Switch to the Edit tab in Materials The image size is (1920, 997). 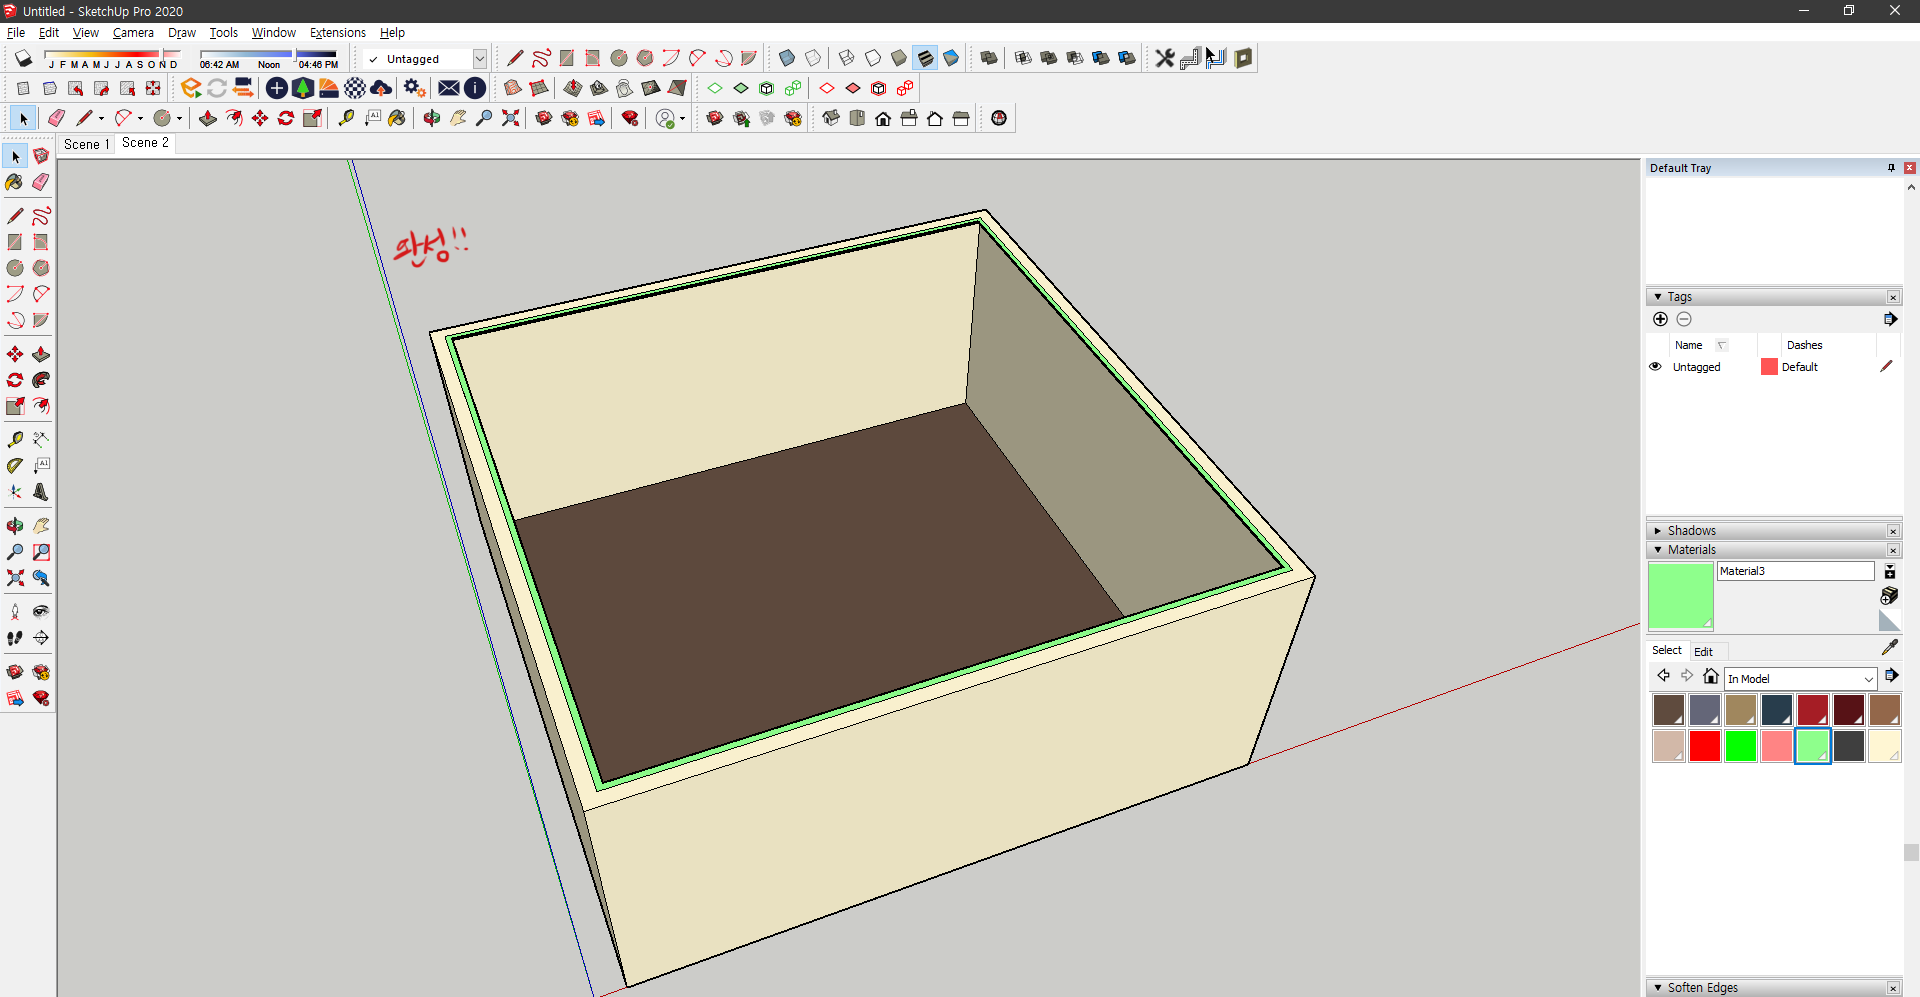pos(1703,651)
